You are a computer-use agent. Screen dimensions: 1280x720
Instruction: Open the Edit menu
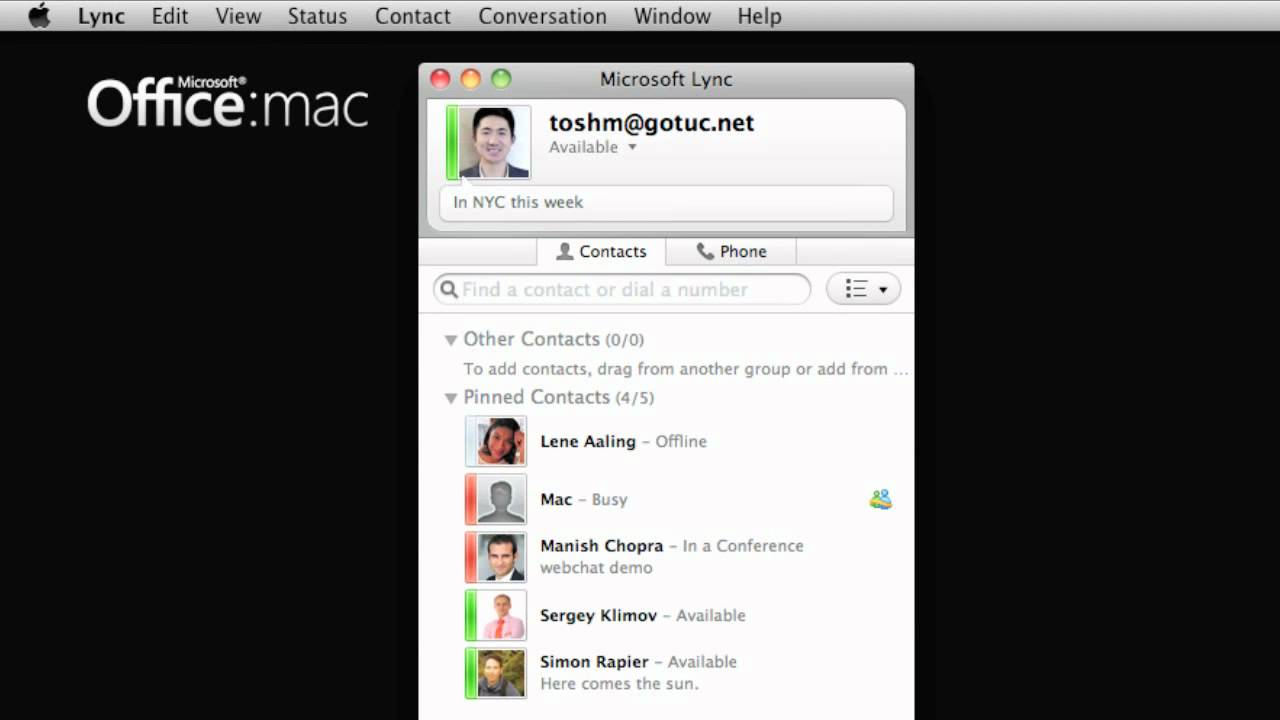[170, 16]
